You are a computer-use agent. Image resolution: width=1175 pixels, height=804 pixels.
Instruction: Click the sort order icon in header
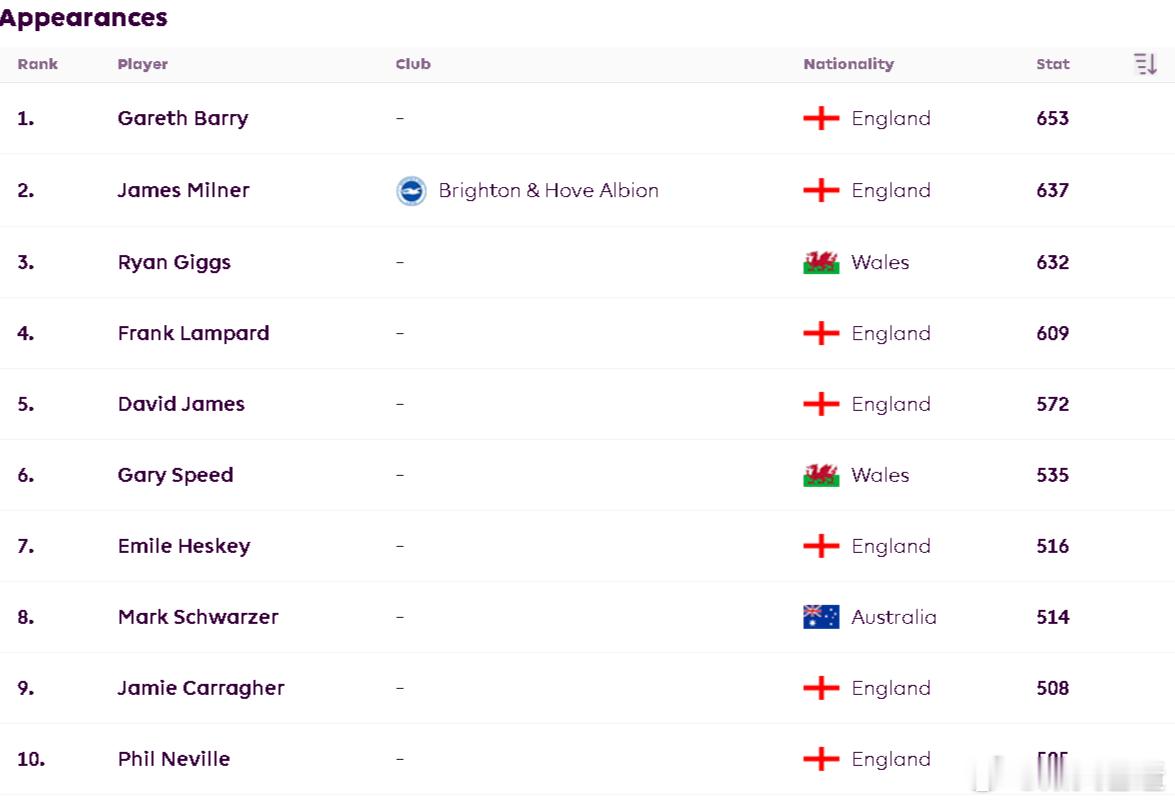tap(1145, 64)
